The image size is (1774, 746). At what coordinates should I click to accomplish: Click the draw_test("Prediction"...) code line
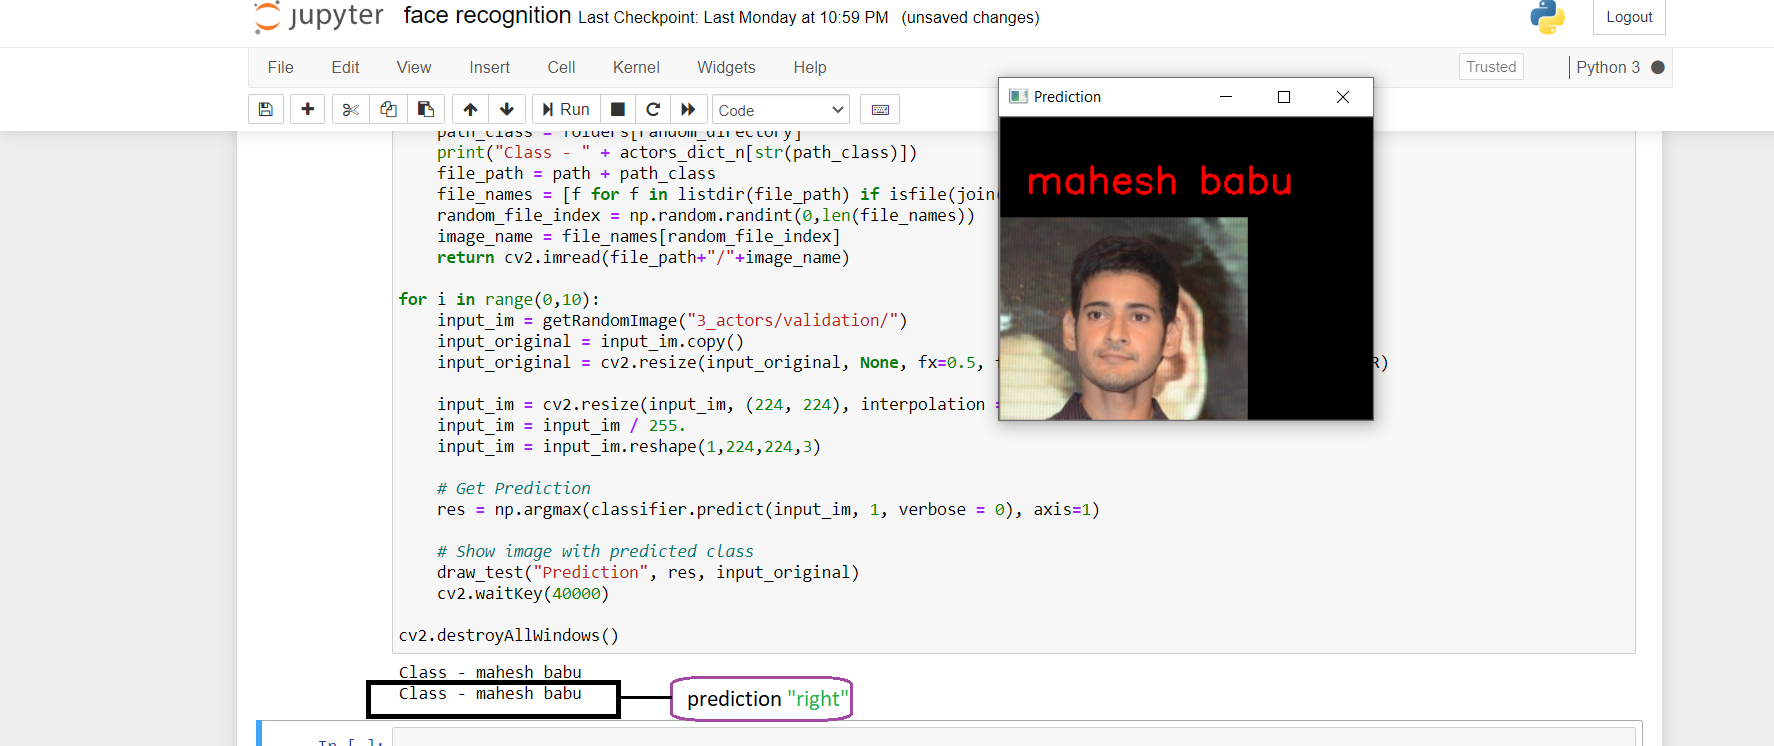pyautogui.click(x=648, y=572)
